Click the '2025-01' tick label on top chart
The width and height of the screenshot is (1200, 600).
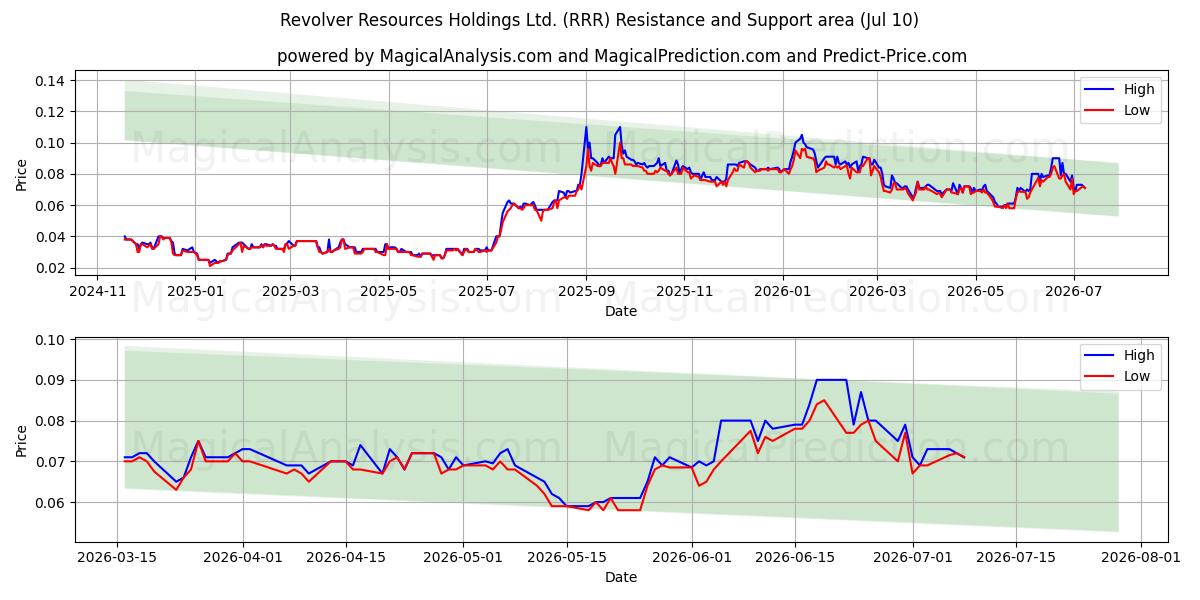coord(196,291)
